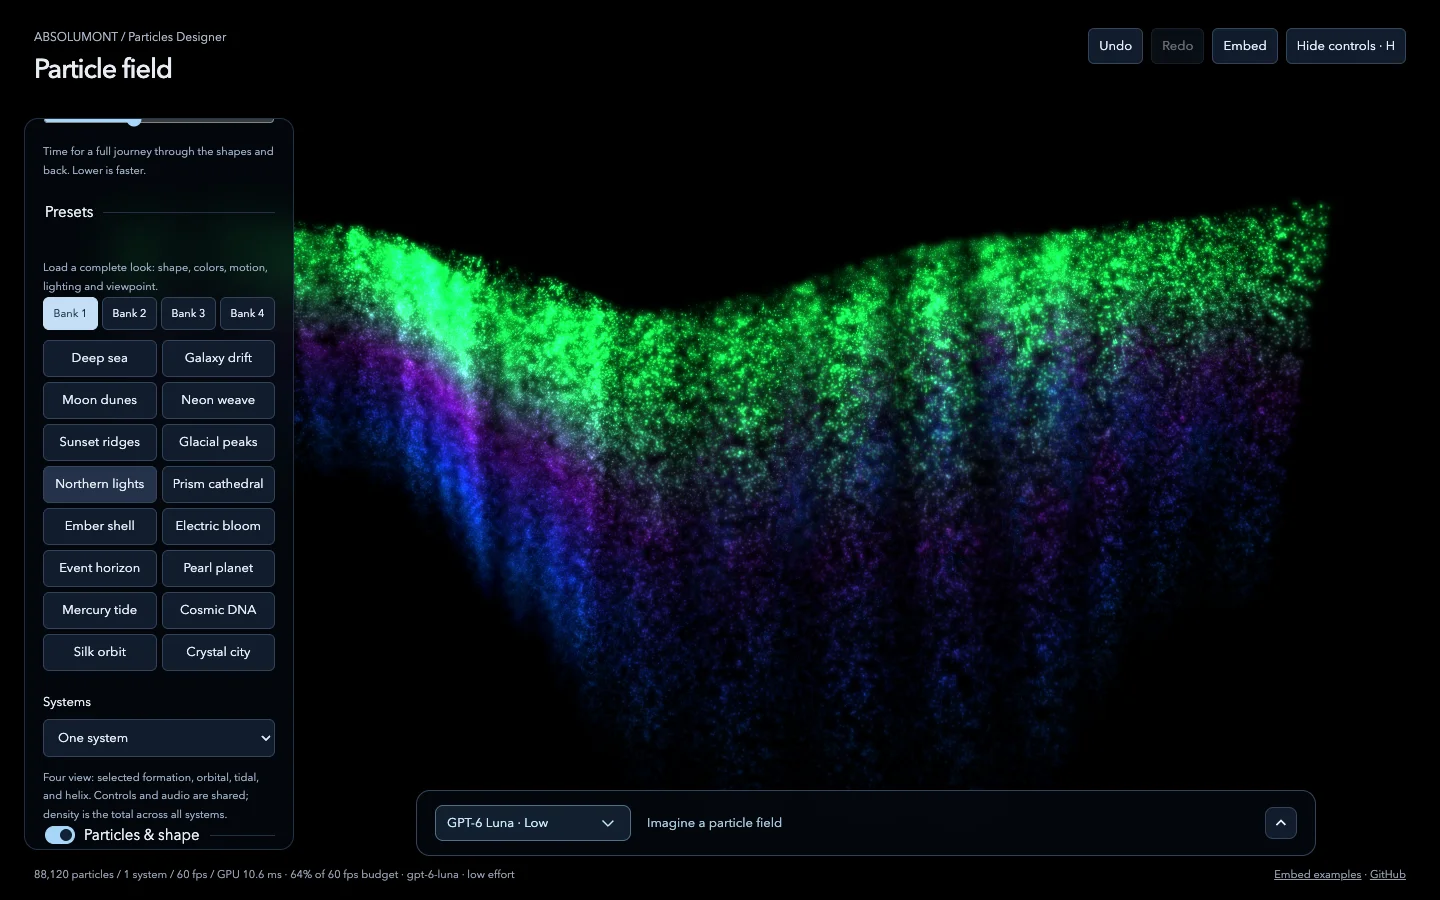Image resolution: width=1440 pixels, height=900 pixels.
Task: Load the Electric bloom preset
Action: (x=218, y=526)
